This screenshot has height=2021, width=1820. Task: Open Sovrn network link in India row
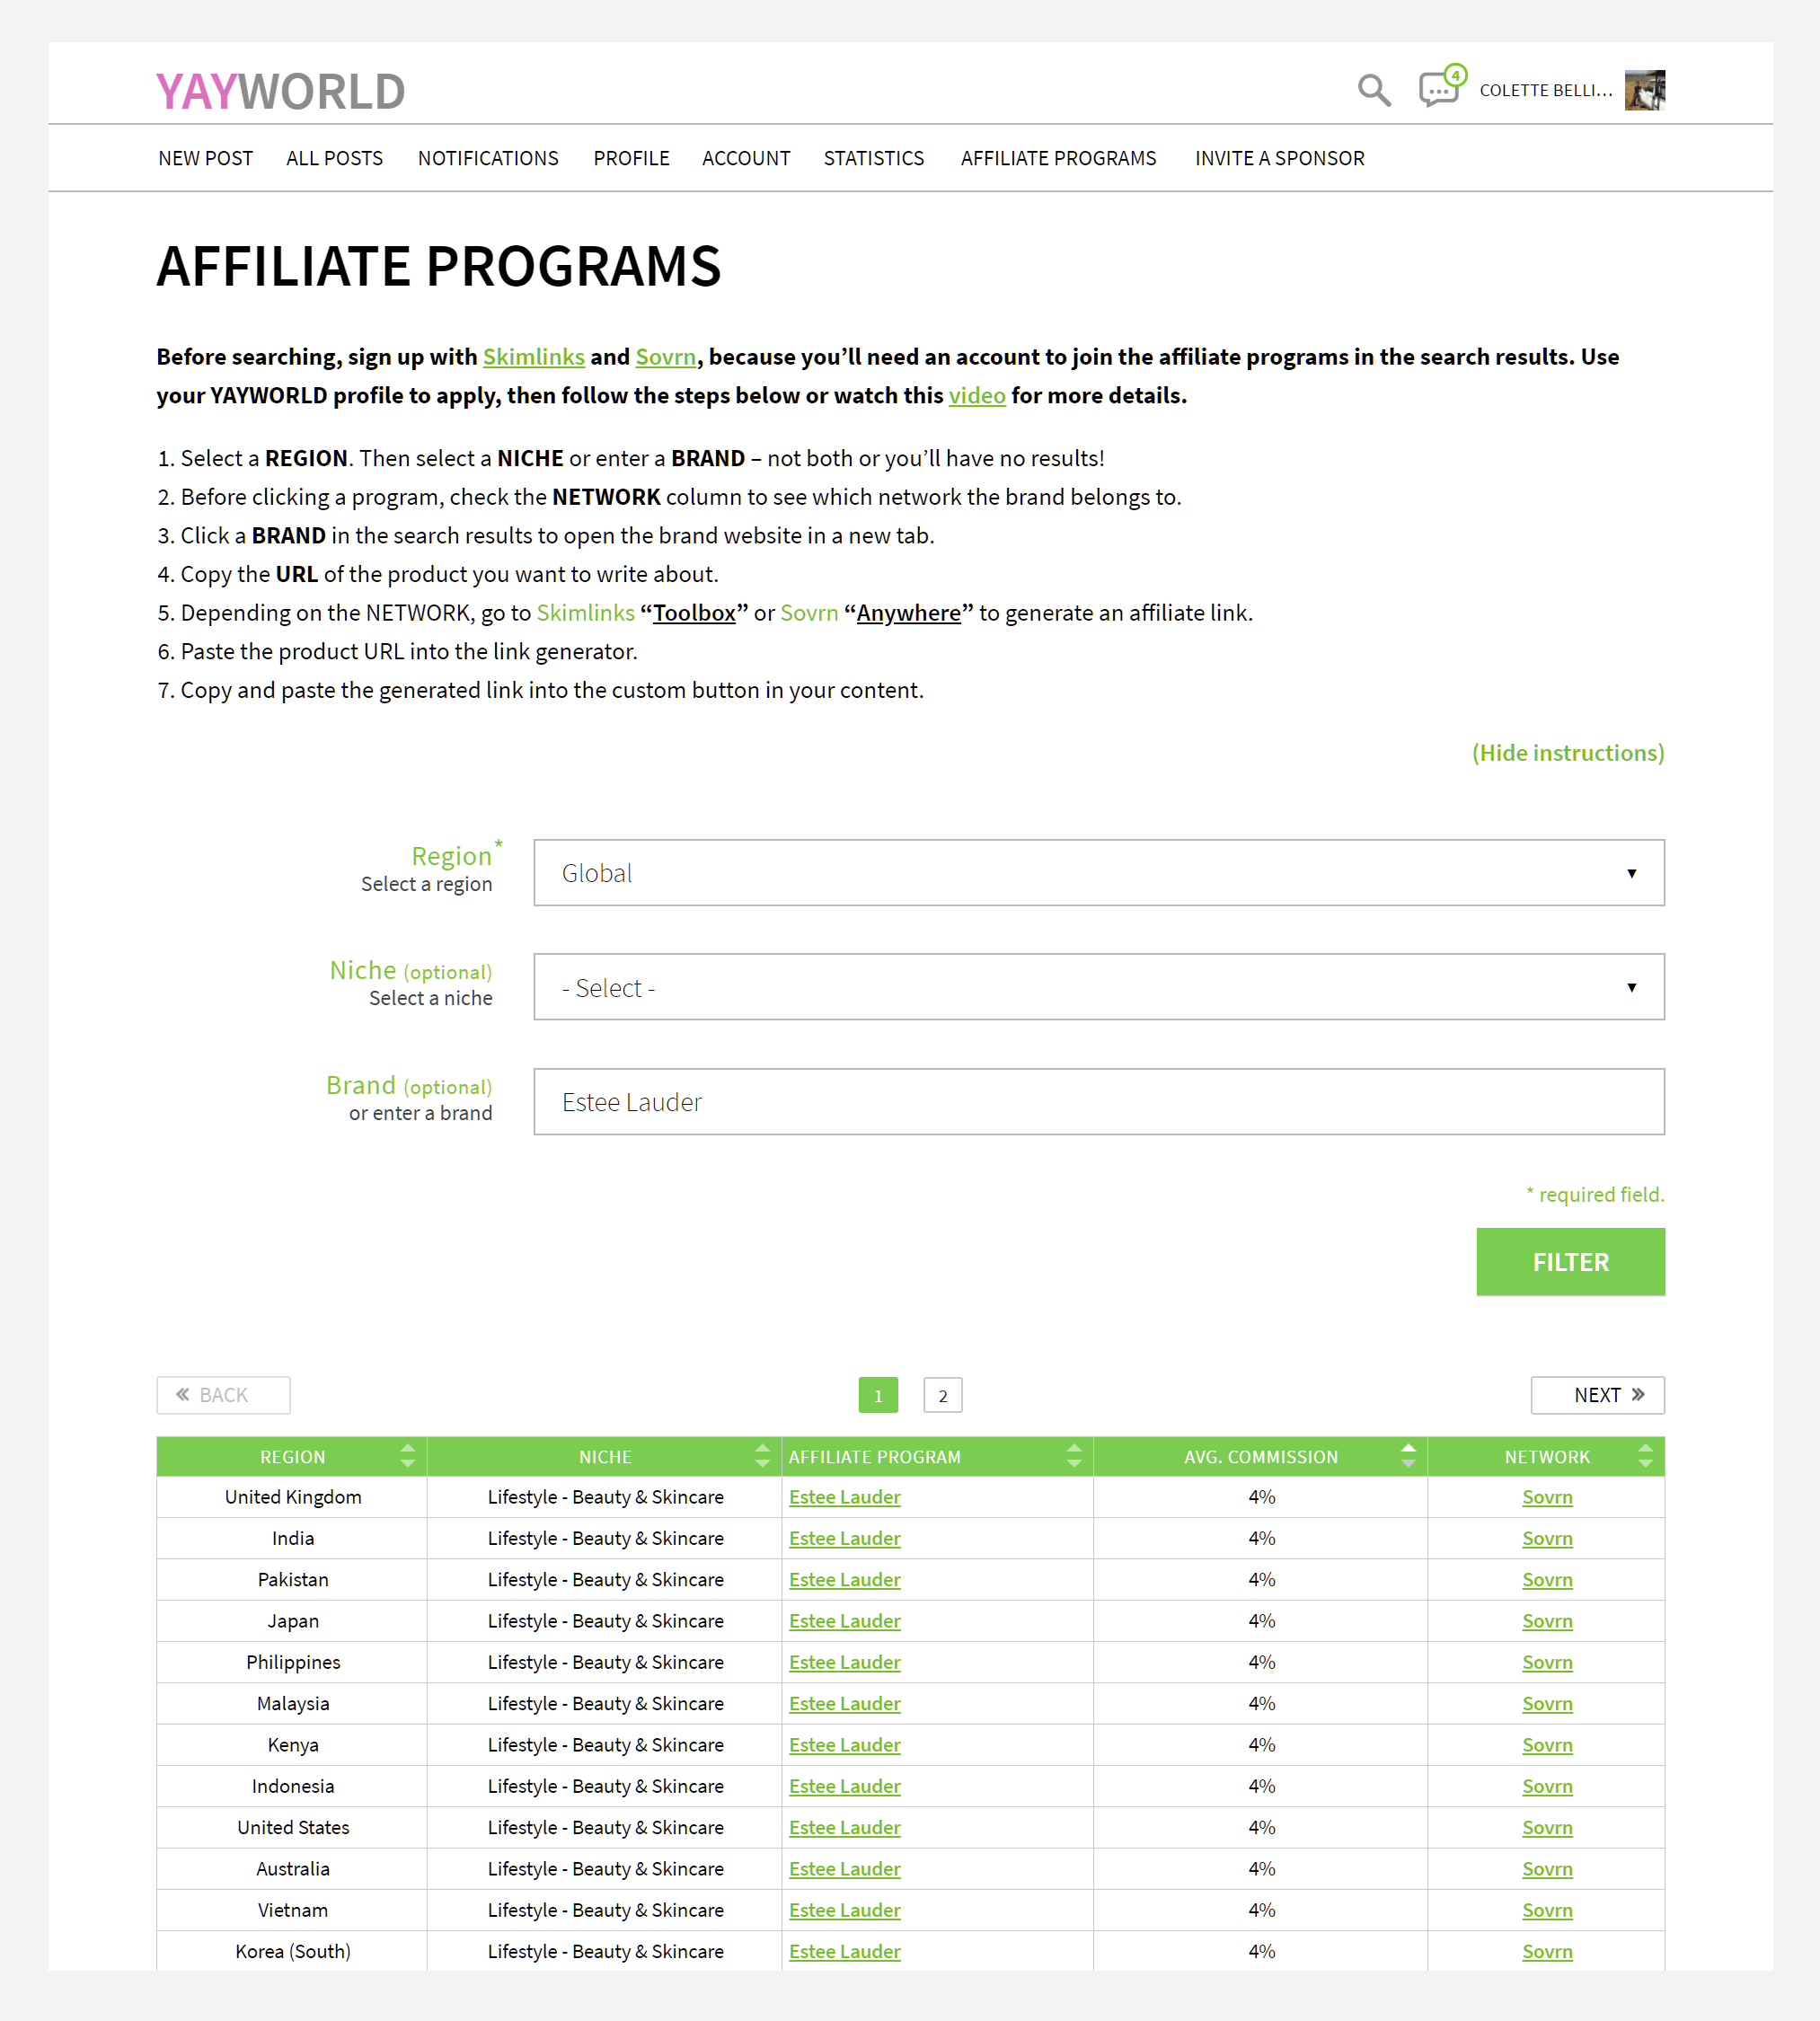pos(1547,1538)
